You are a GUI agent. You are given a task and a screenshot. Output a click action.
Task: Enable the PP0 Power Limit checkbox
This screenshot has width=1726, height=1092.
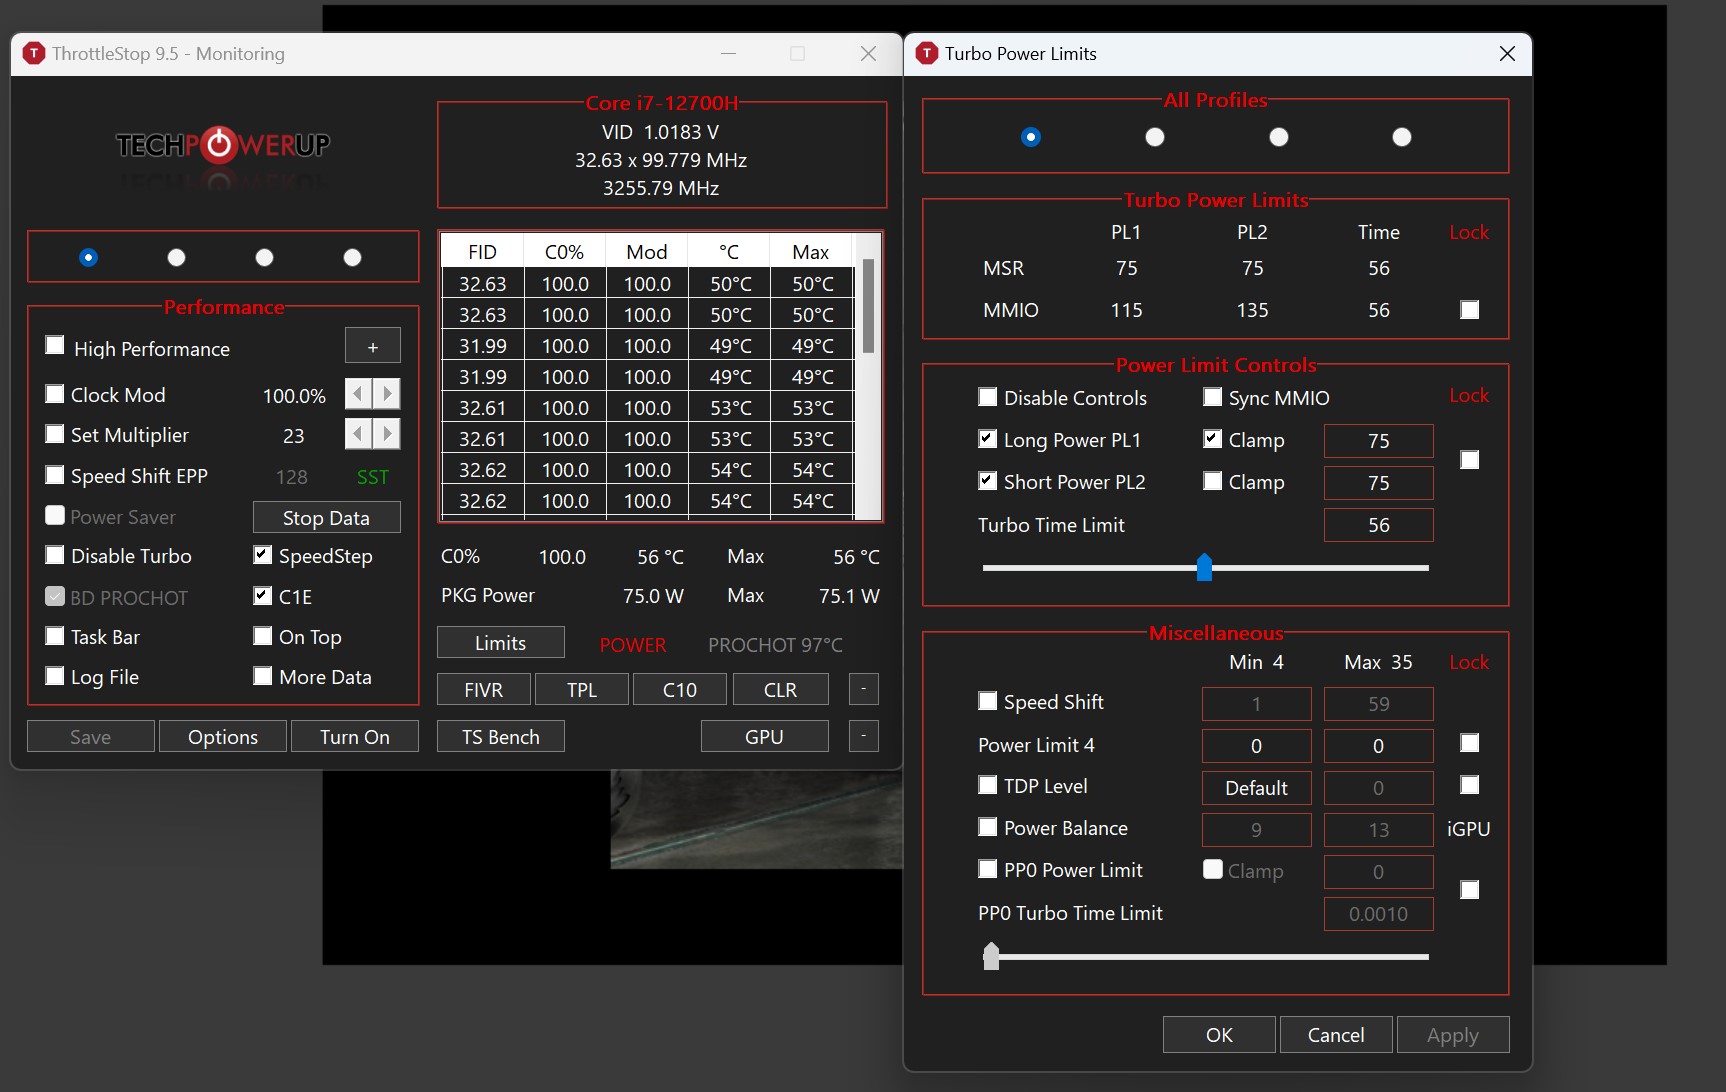pyautogui.click(x=988, y=869)
